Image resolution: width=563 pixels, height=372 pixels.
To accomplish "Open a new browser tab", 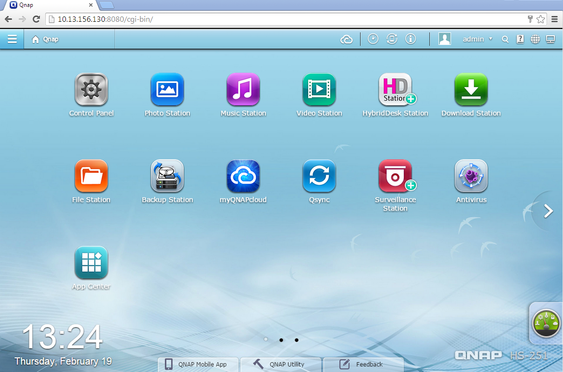I will (x=106, y=5).
